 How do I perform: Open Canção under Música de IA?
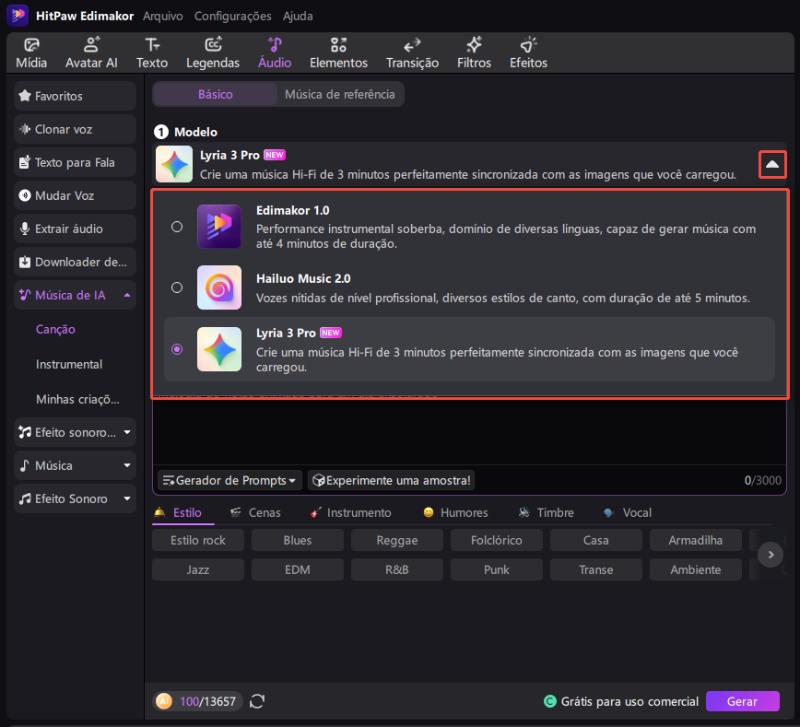pos(56,330)
